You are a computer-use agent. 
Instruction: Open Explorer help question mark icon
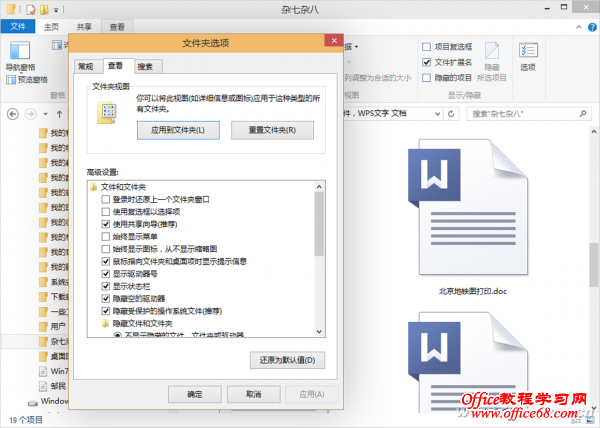[x=592, y=27]
